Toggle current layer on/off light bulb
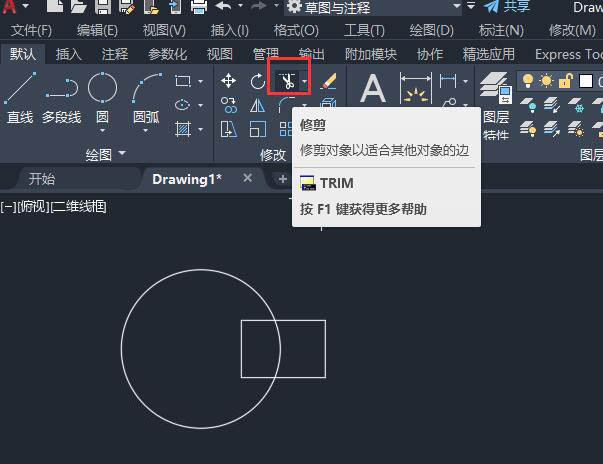Image resolution: width=603 pixels, height=464 pixels. 528,81
